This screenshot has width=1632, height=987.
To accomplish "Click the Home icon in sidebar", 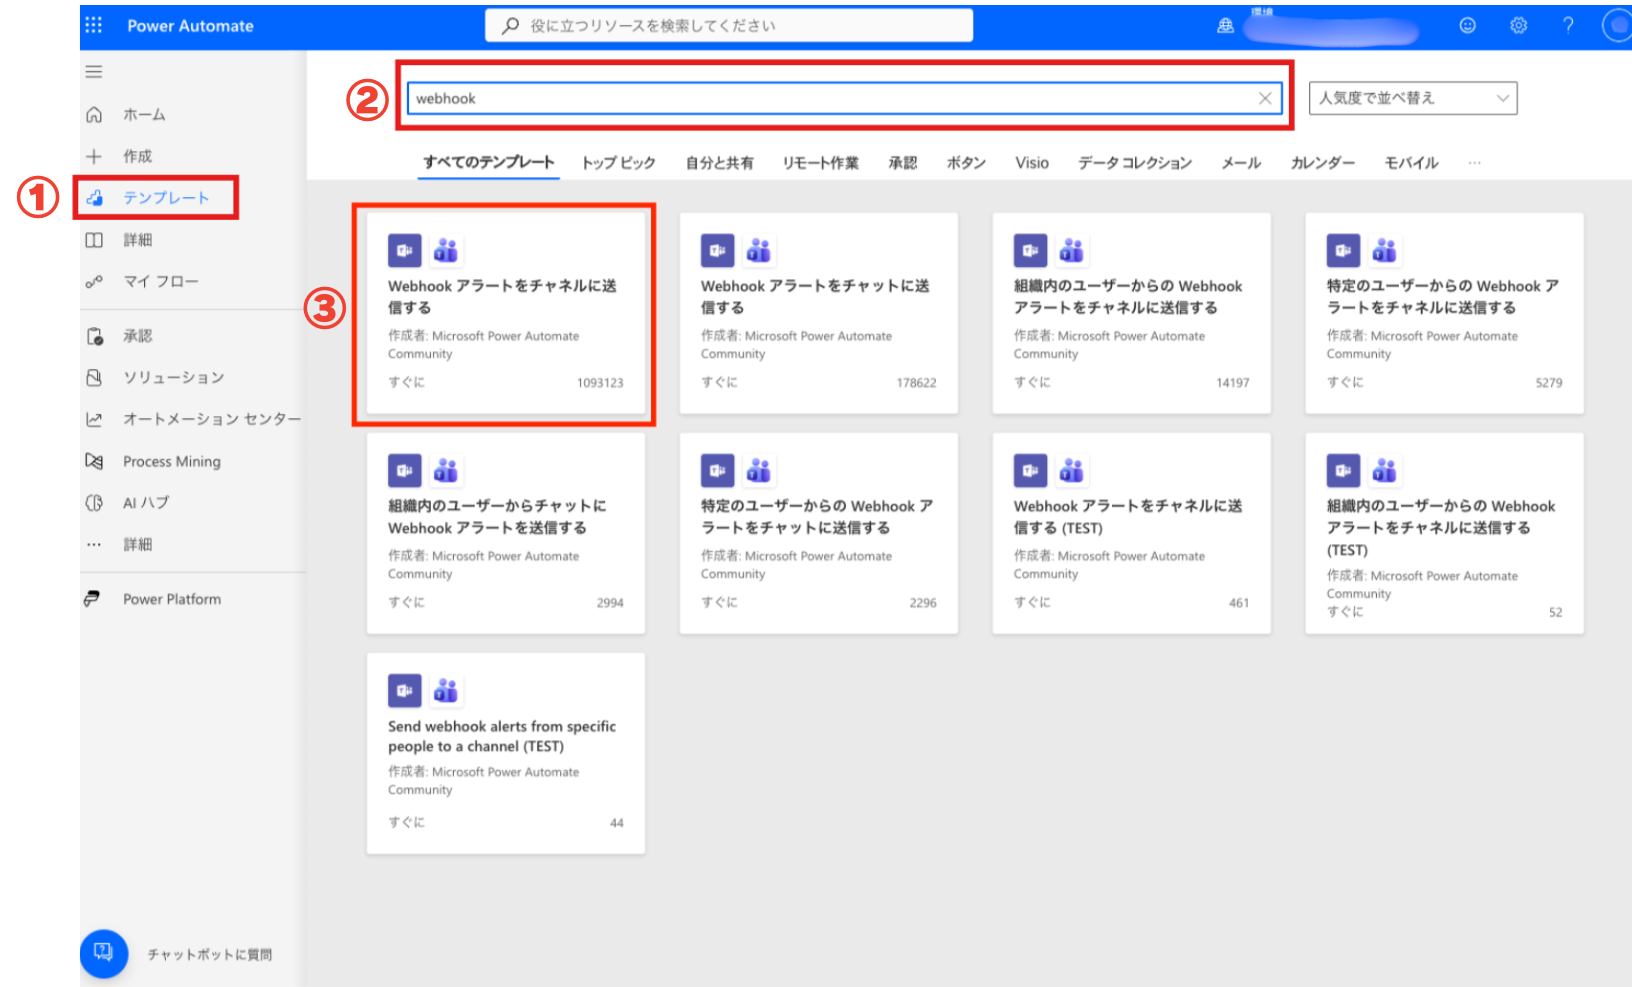I will [94, 115].
